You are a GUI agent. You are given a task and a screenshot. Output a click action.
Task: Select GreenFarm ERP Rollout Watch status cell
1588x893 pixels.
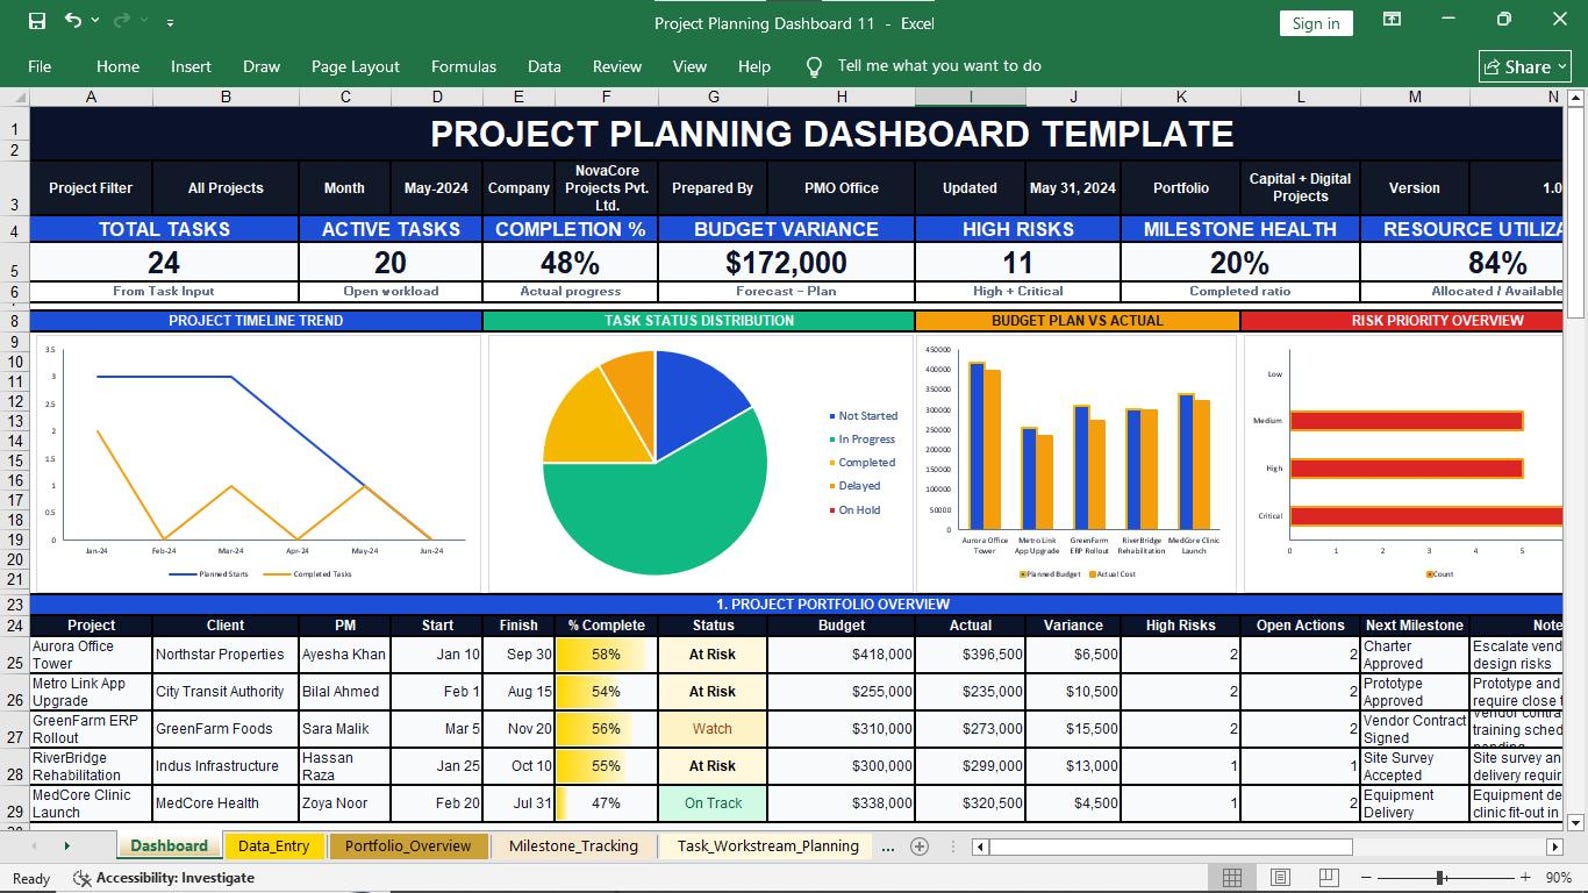(x=713, y=729)
